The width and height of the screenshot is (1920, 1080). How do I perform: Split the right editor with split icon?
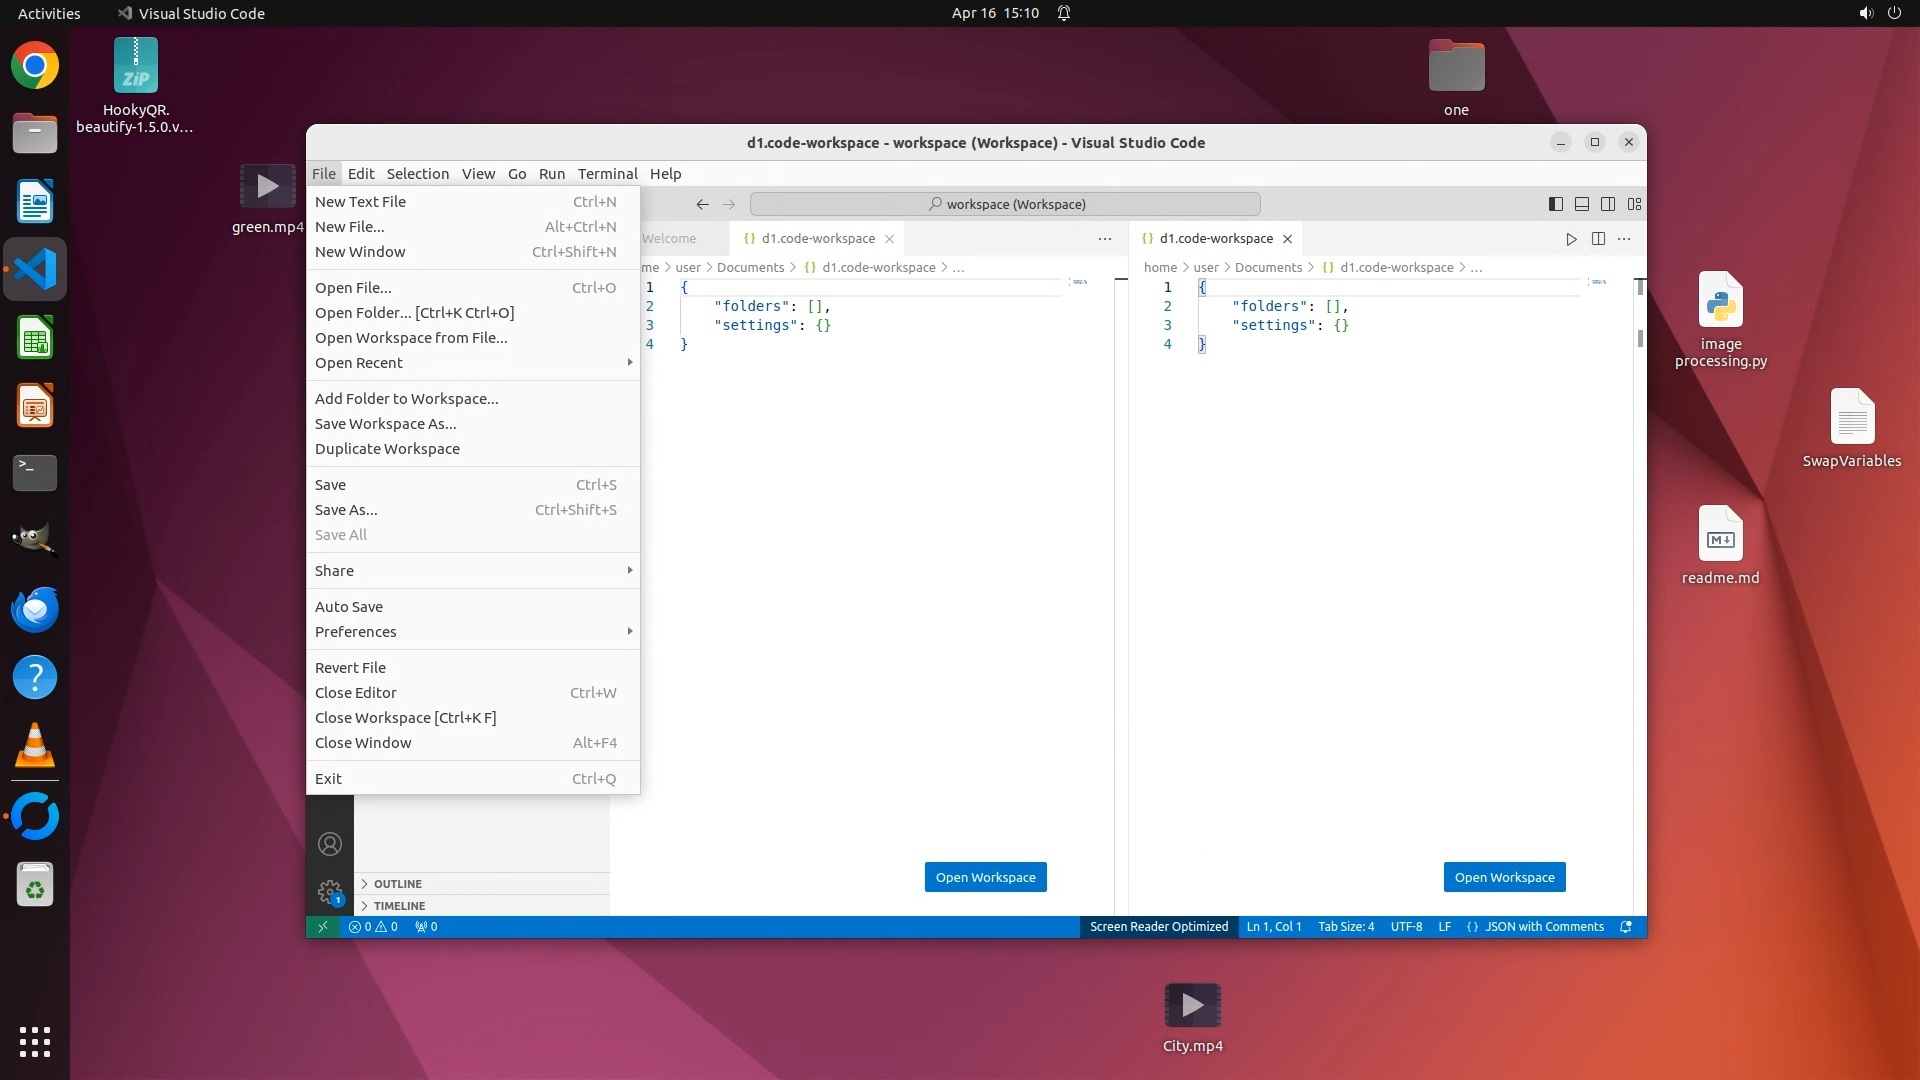(x=1598, y=239)
